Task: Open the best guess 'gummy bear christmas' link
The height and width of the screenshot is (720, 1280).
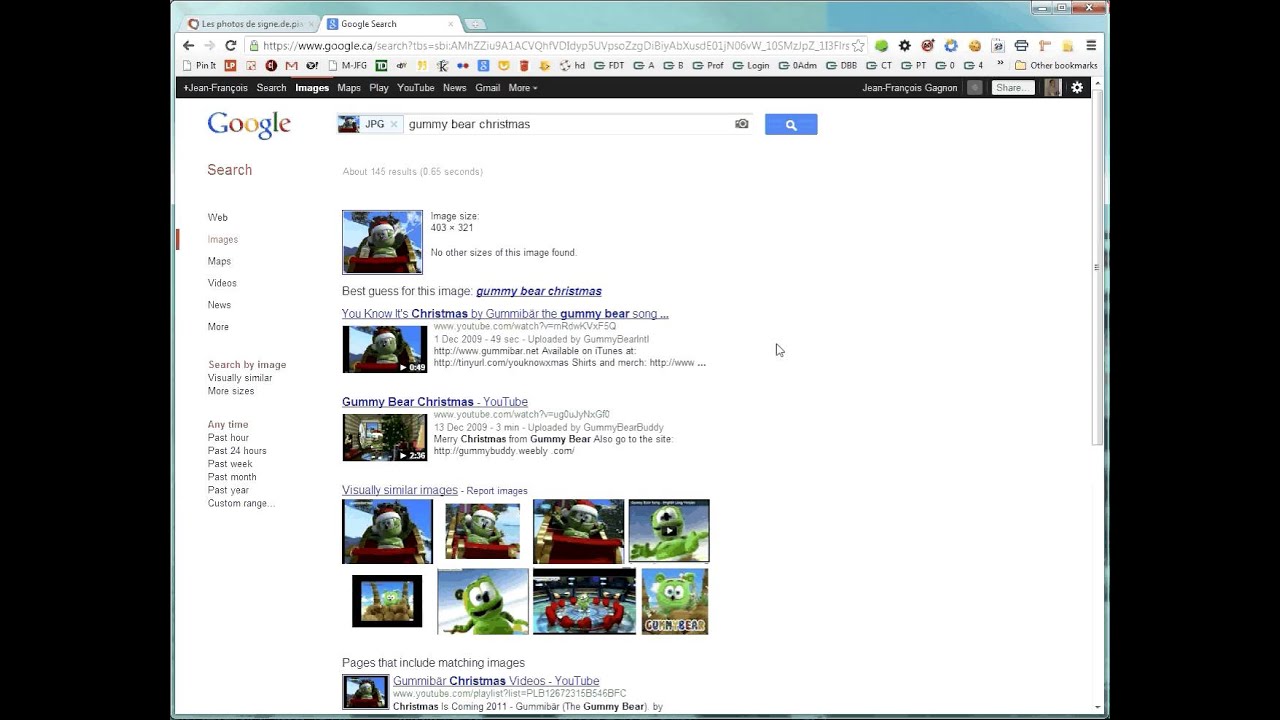Action: point(539,291)
